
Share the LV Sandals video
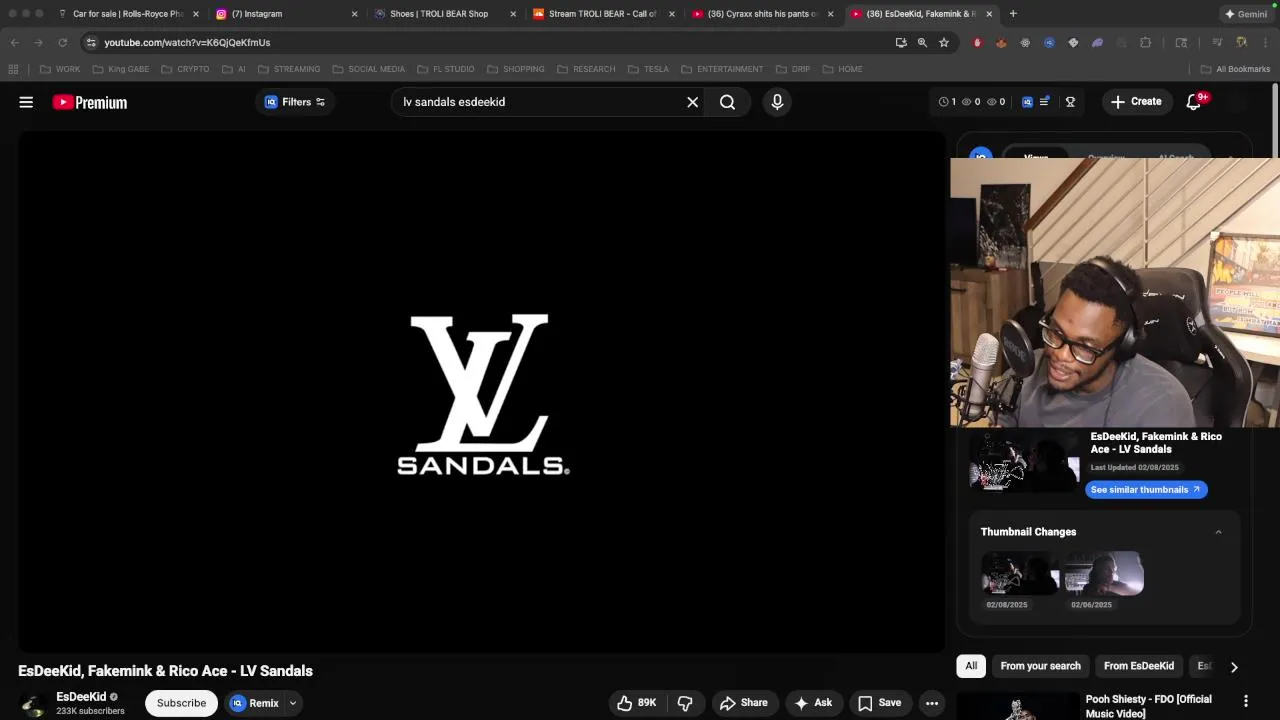(744, 703)
